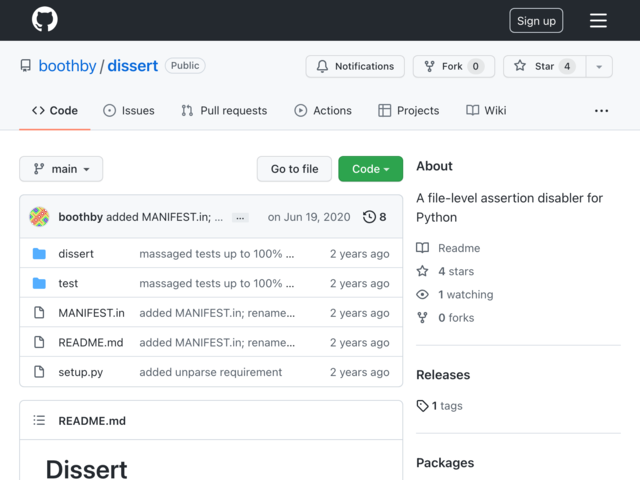The image size is (640, 480).
Task: Expand the green Code dropdown button
Action: pyautogui.click(x=371, y=169)
